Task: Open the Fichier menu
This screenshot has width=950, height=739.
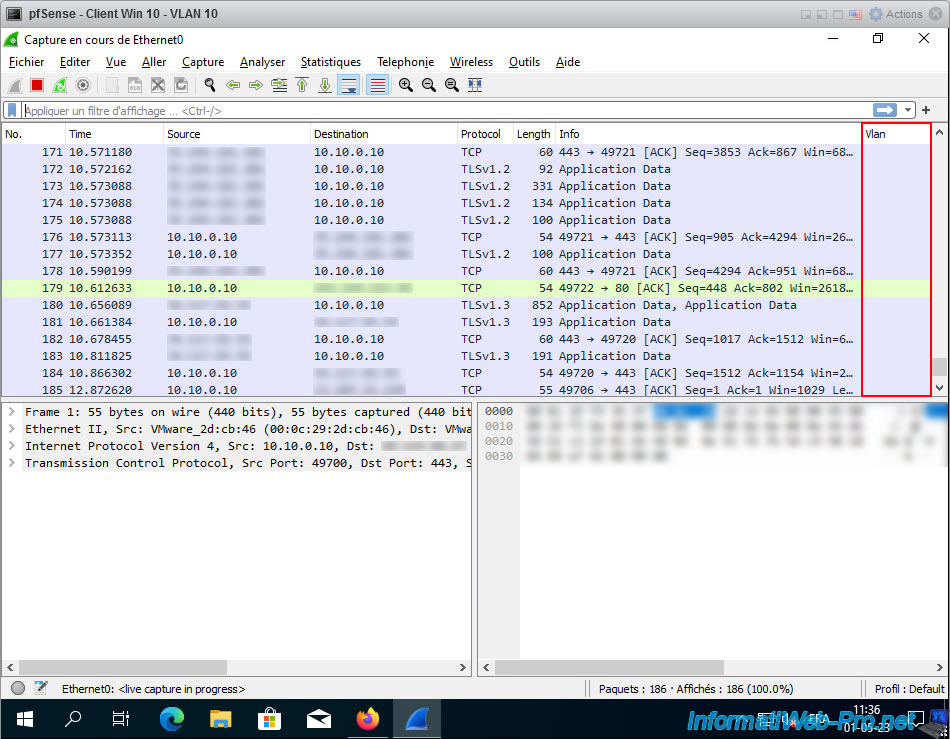Action: [x=26, y=62]
